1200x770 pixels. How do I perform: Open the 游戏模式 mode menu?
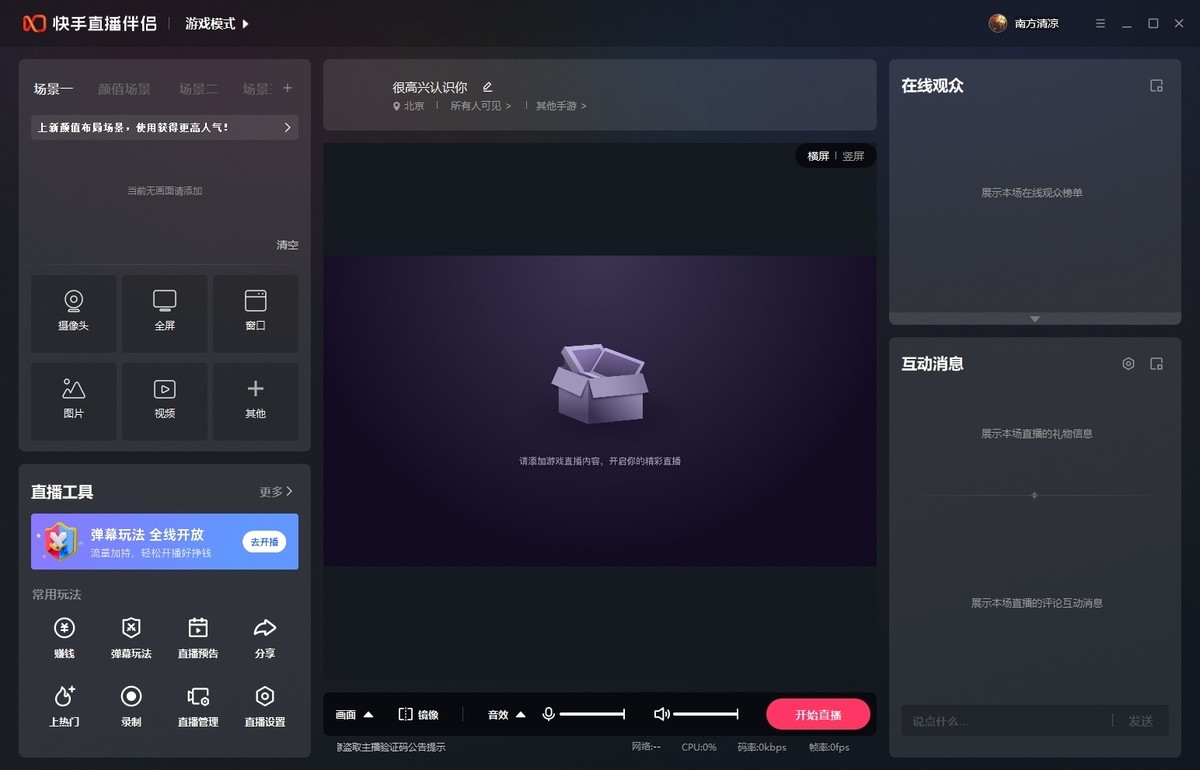pyautogui.click(x=213, y=22)
